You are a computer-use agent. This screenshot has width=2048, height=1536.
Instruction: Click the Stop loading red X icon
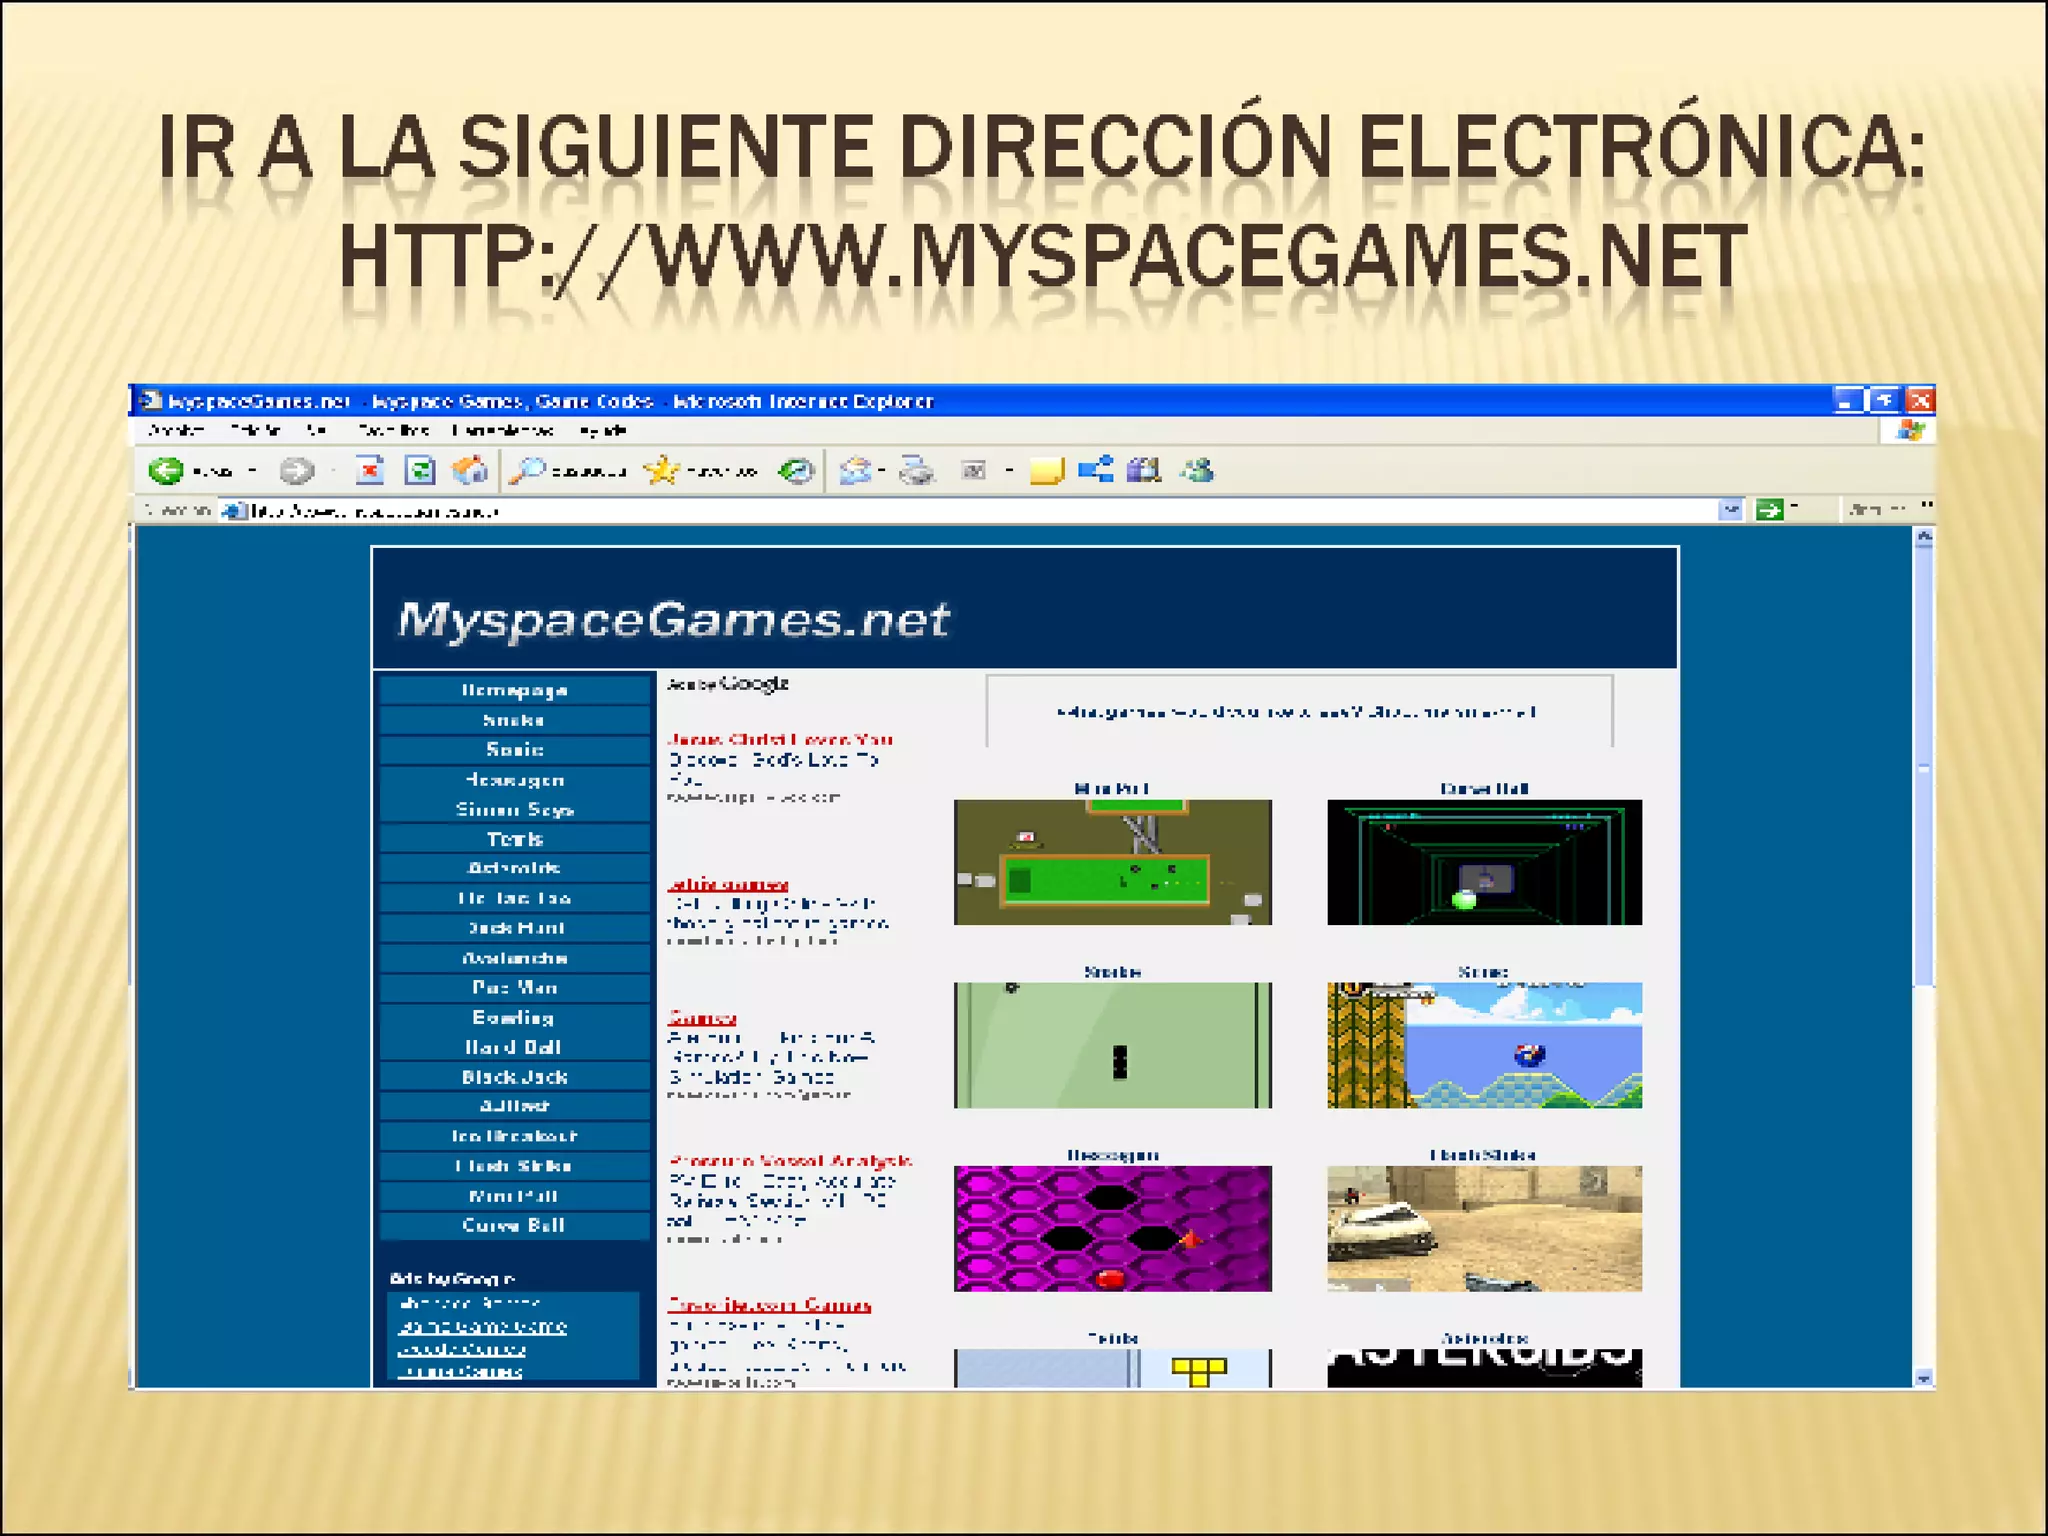point(370,470)
